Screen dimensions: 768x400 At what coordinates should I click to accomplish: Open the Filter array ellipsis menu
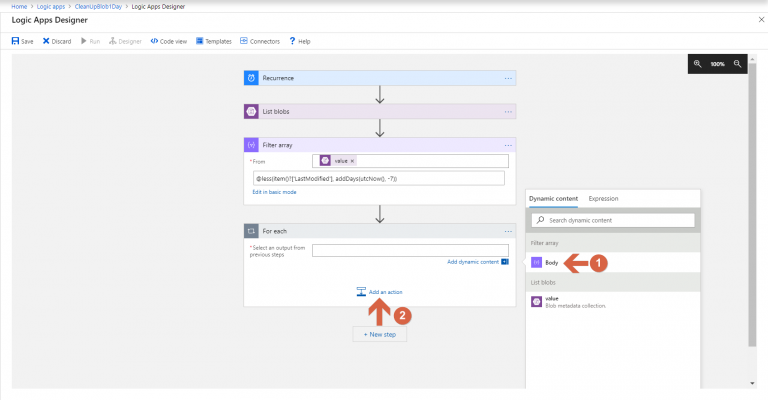coord(508,145)
